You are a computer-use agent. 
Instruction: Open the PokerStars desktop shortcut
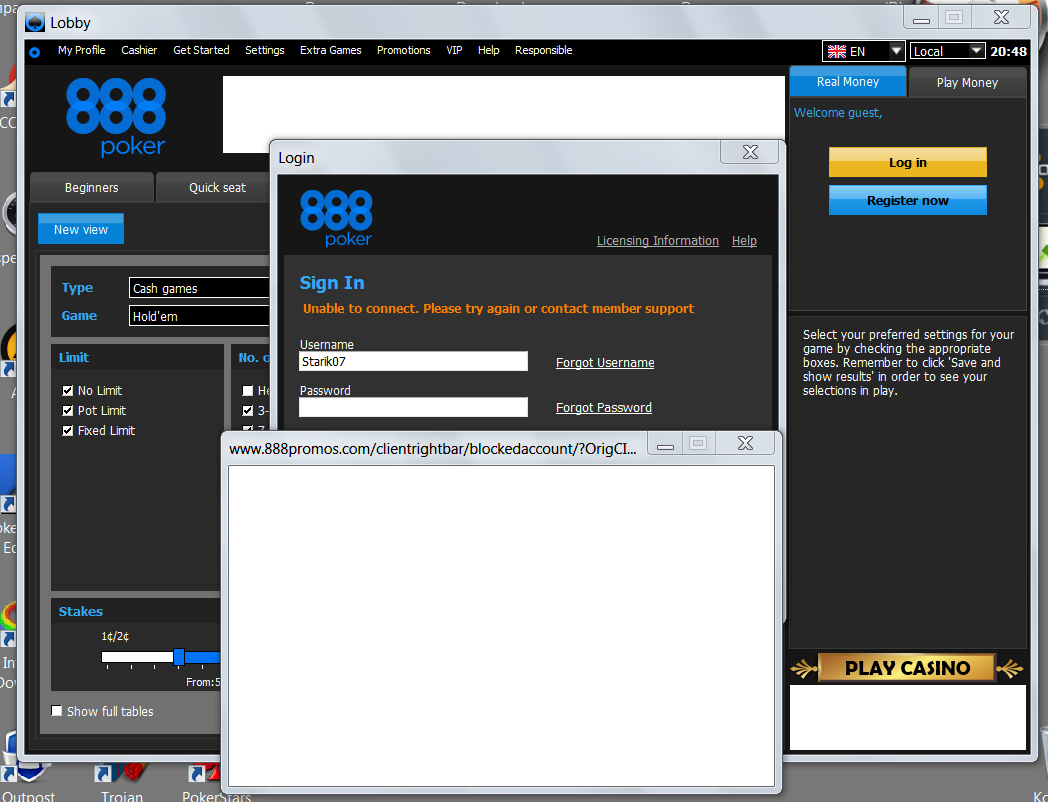click(x=215, y=785)
